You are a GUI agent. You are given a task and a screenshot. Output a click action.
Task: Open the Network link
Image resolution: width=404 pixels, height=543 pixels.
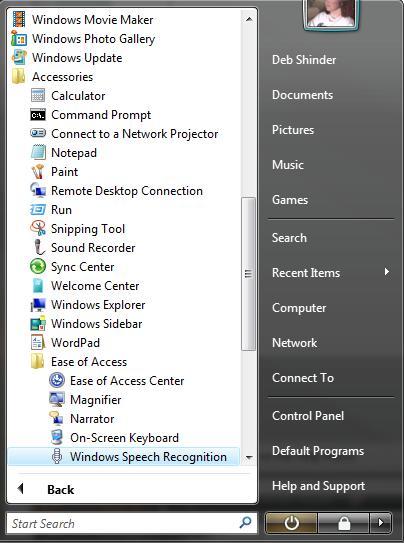(294, 343)
